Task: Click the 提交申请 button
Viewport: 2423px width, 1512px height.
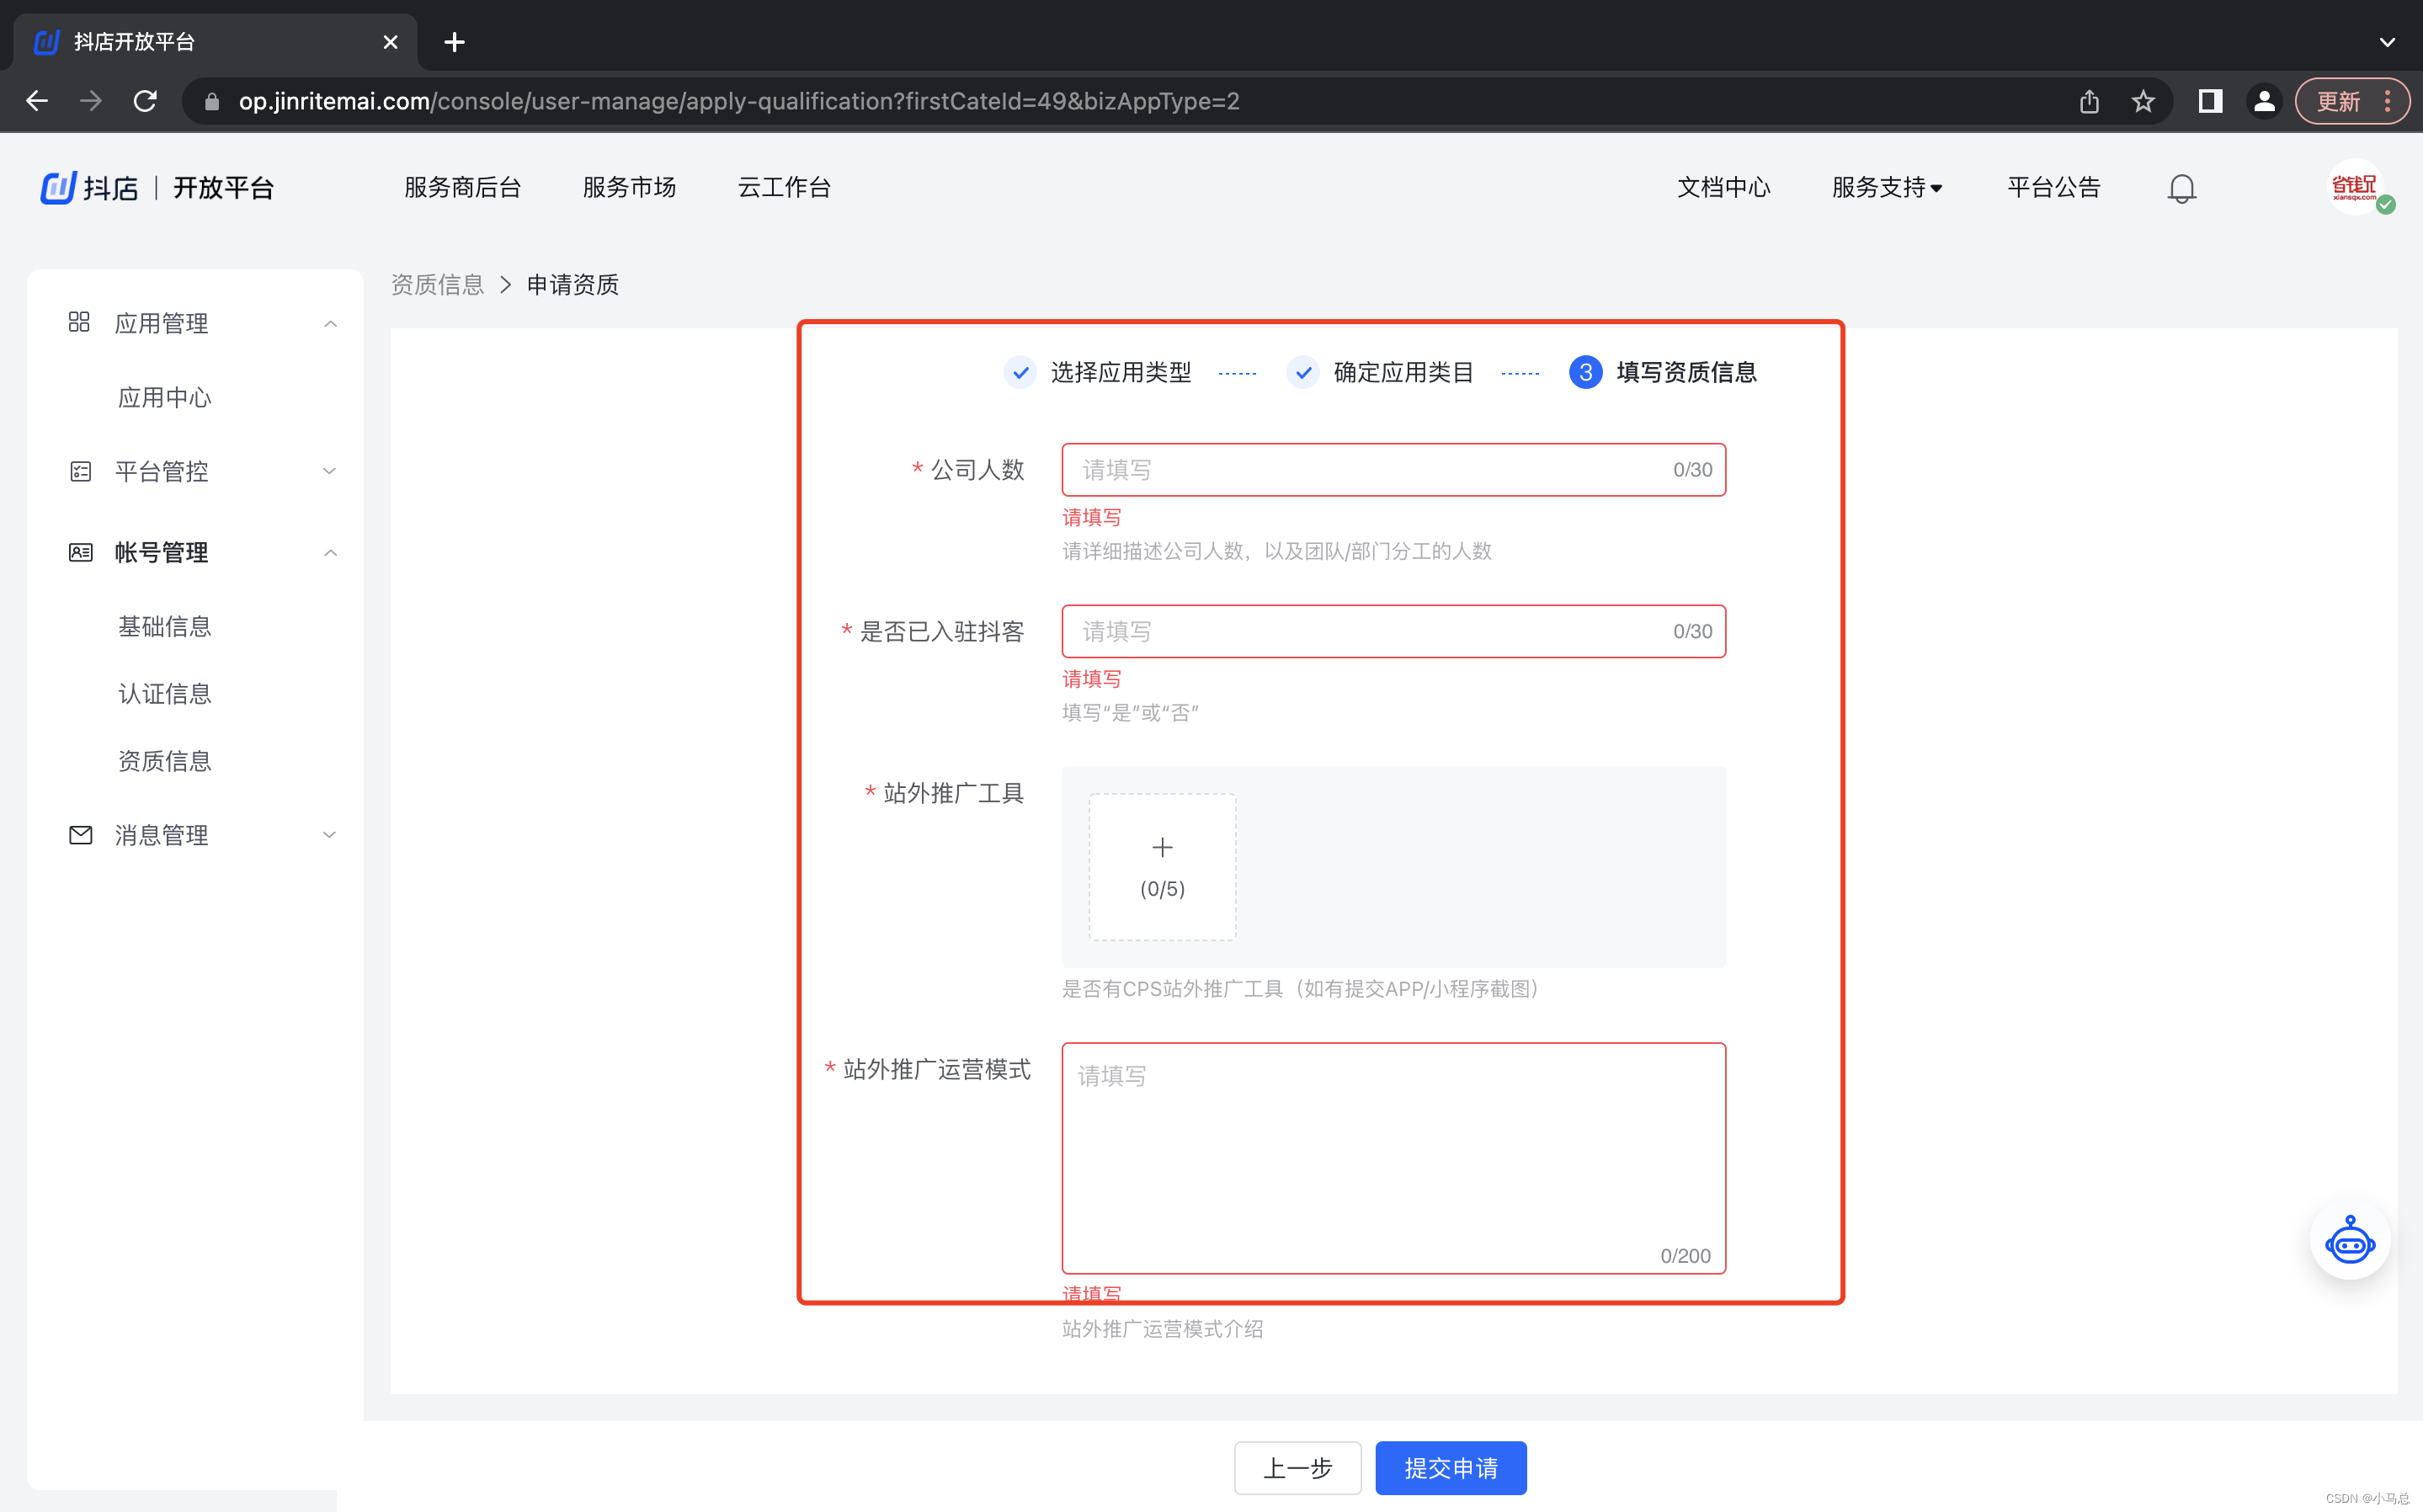Action: coord(1450,1467)
